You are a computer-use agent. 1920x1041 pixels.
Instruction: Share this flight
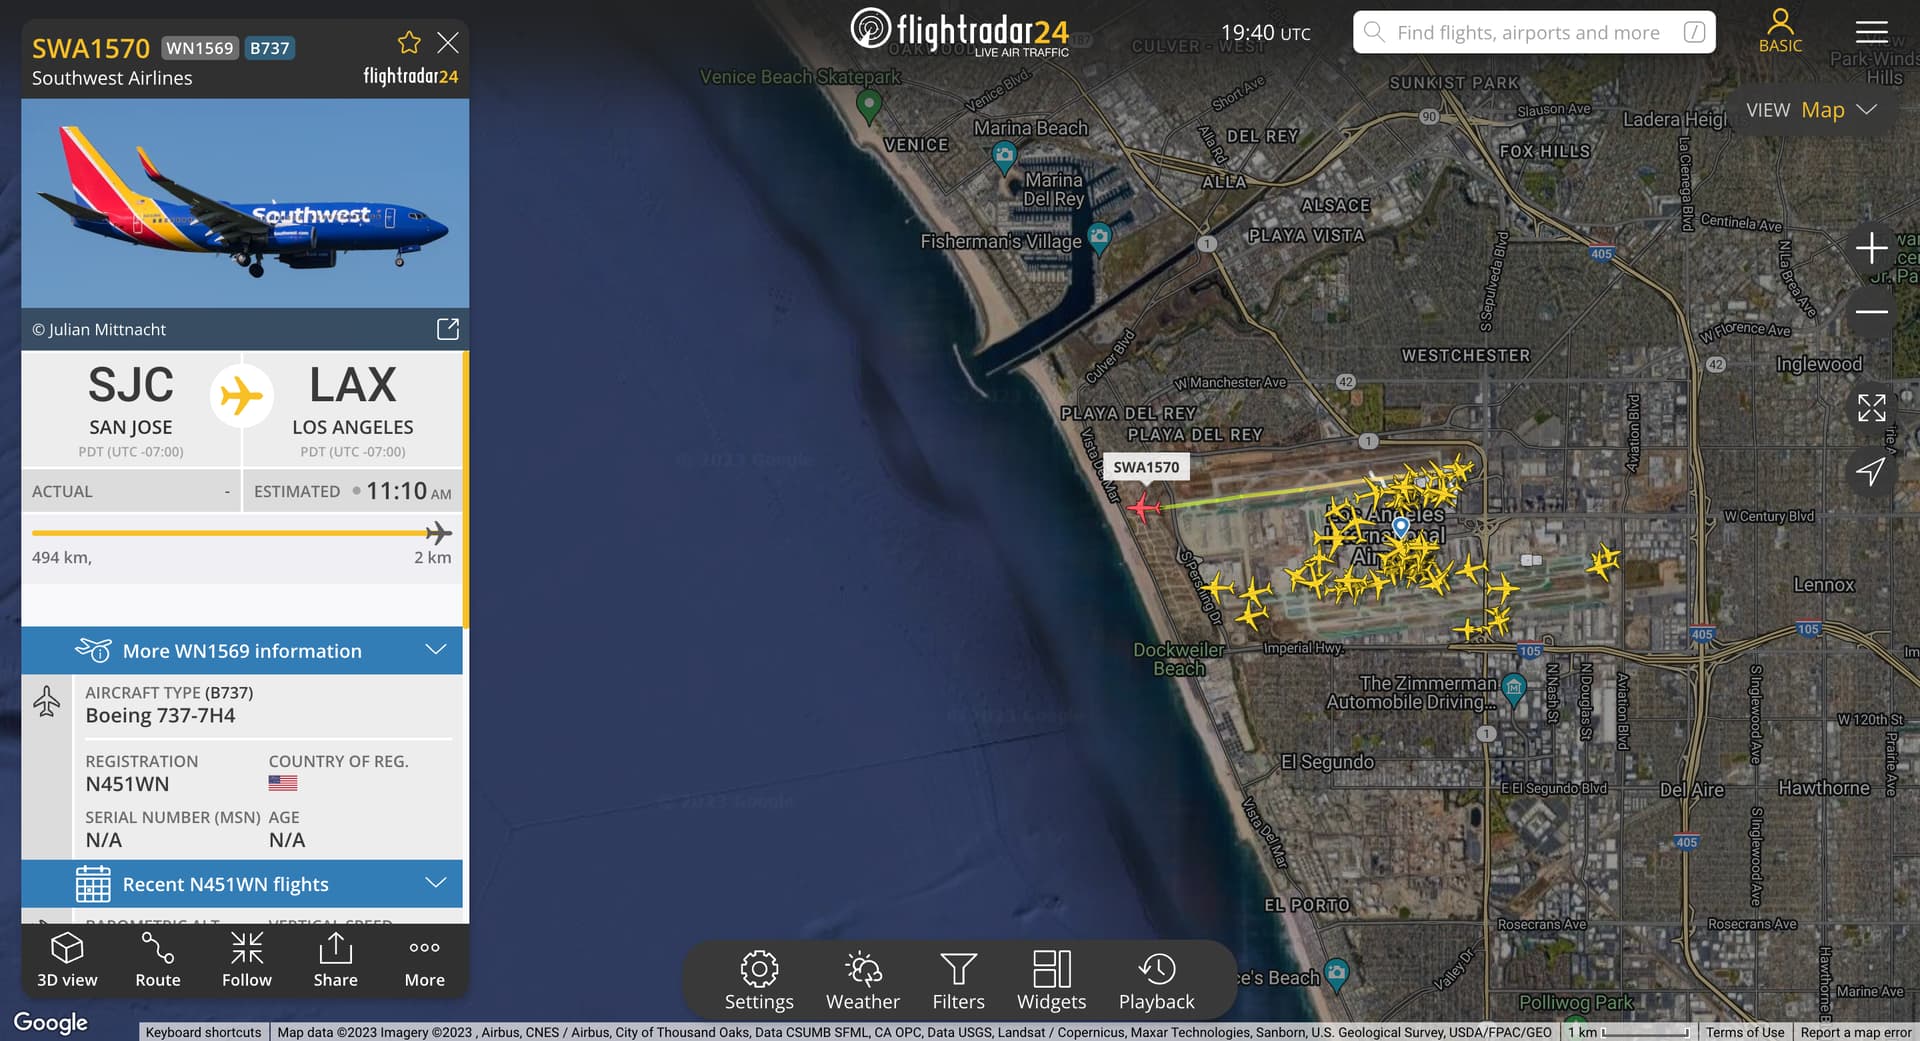[x=335, y=960]
